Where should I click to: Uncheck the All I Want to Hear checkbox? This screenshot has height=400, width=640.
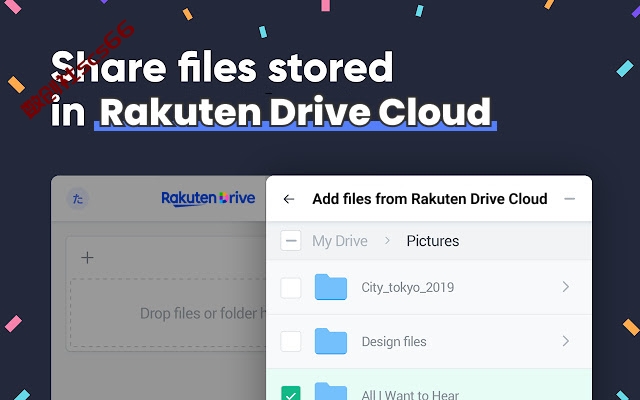[x=291, y=393]
